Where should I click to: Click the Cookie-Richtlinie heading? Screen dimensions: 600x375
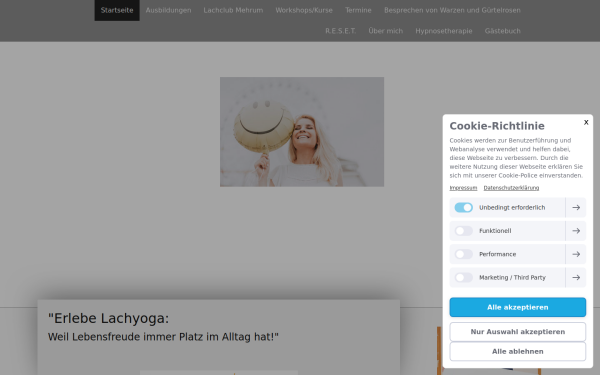[497, 126]
